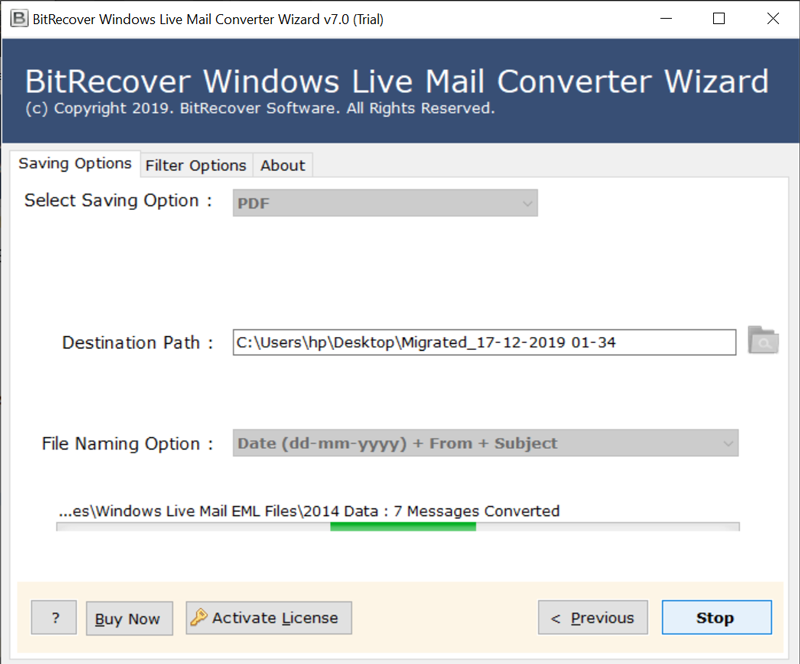Open the Select Saving Option PDF dropdown

point(385,203)
